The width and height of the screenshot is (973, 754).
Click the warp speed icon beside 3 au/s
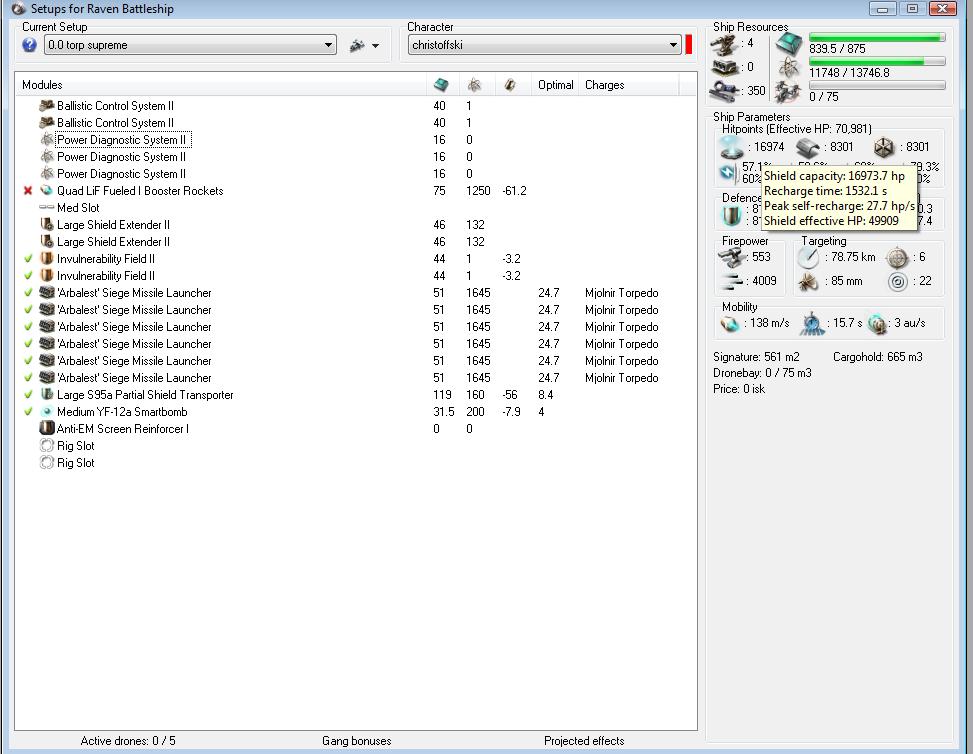pos(877,324)
